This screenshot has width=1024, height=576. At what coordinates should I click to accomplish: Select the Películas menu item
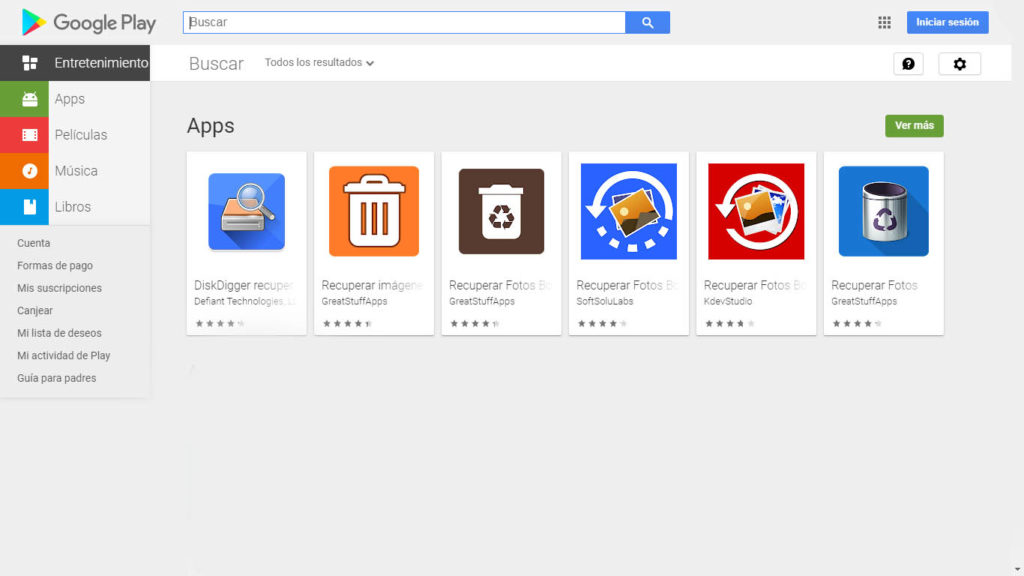[75, 135]
